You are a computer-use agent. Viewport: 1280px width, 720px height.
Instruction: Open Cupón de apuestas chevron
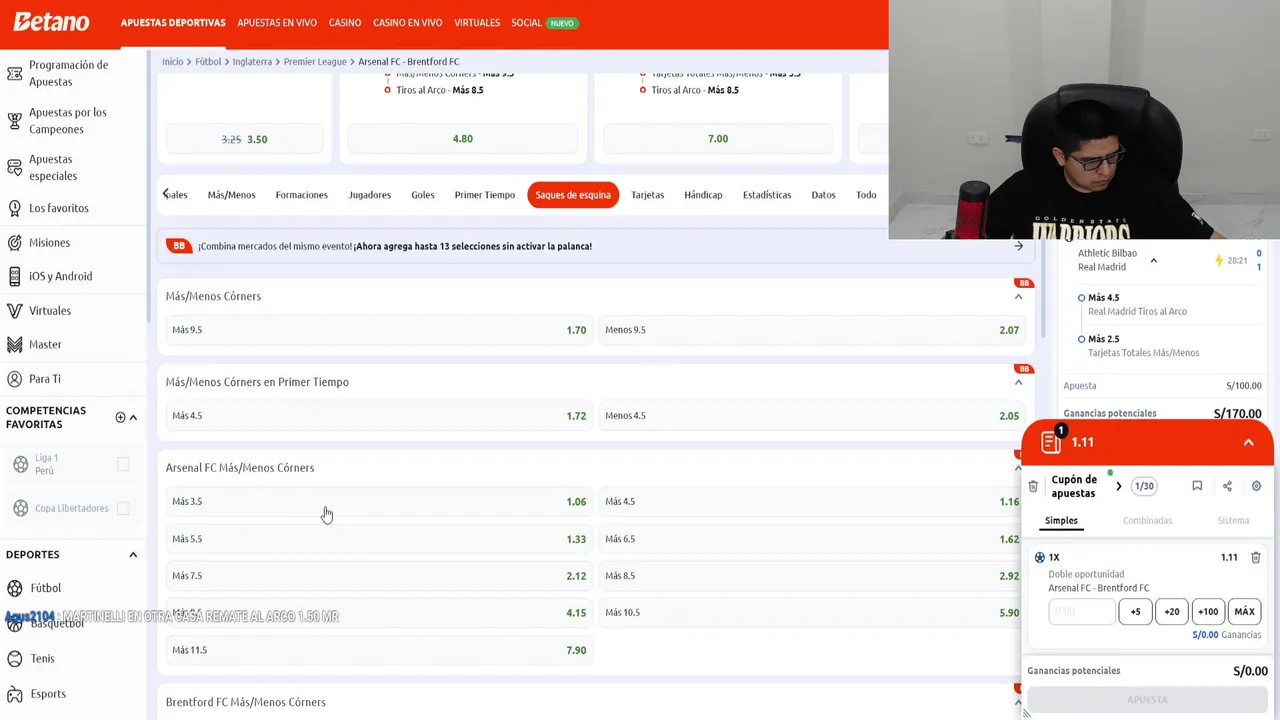coord(1118,486)
